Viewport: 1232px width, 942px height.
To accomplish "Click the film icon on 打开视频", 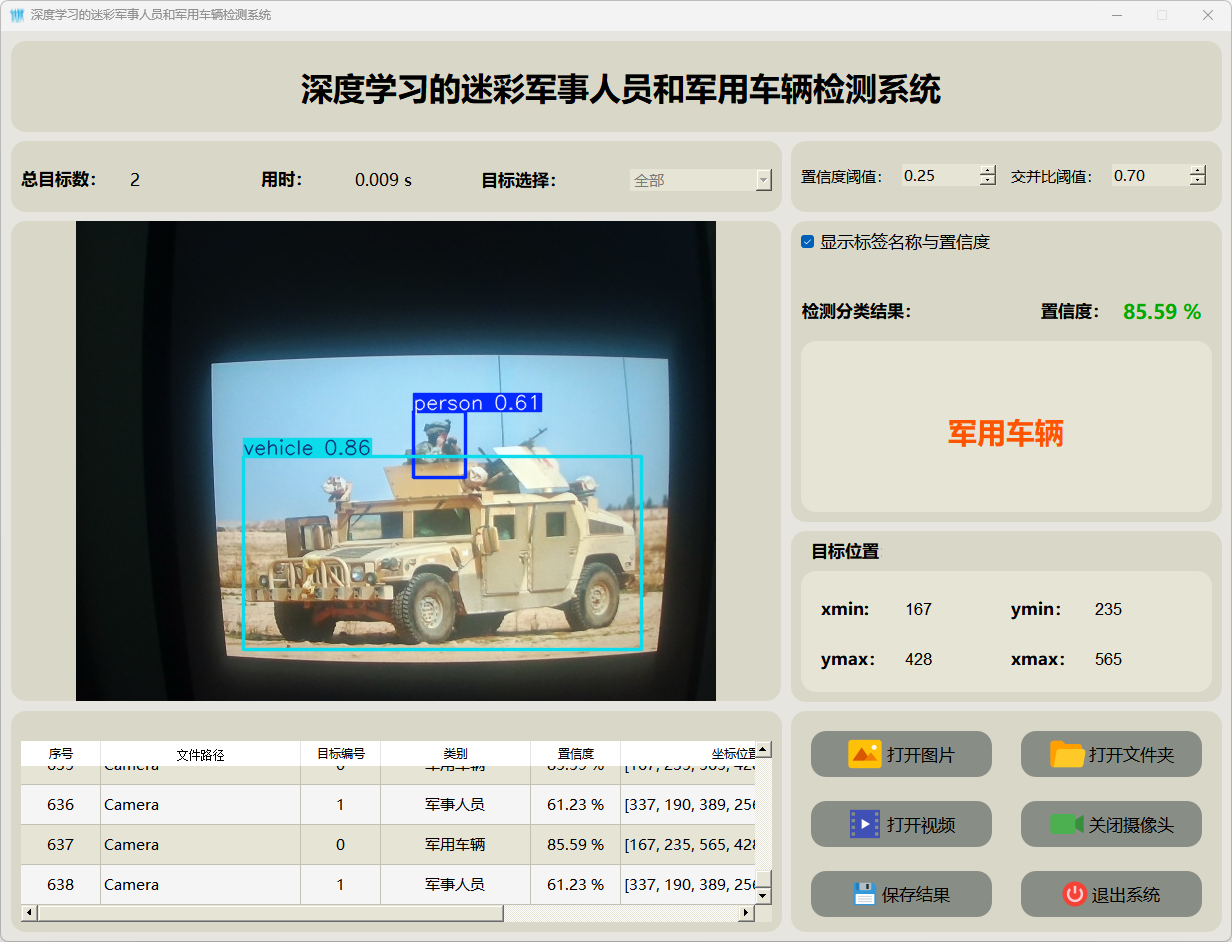I will pos(864,824).
